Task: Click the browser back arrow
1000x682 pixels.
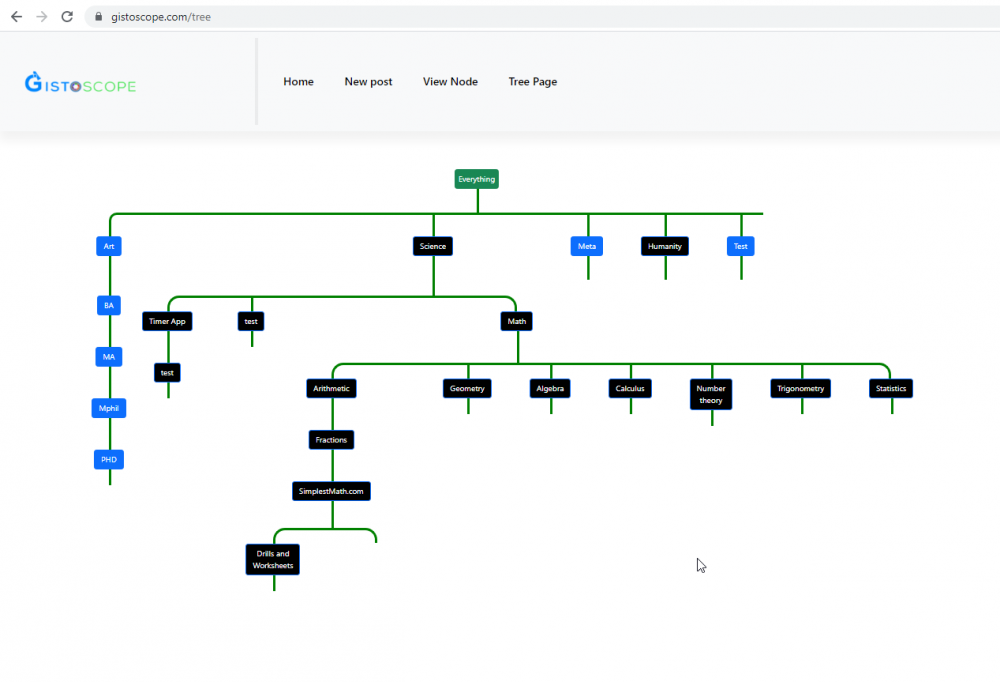Action: pos(16,17)
